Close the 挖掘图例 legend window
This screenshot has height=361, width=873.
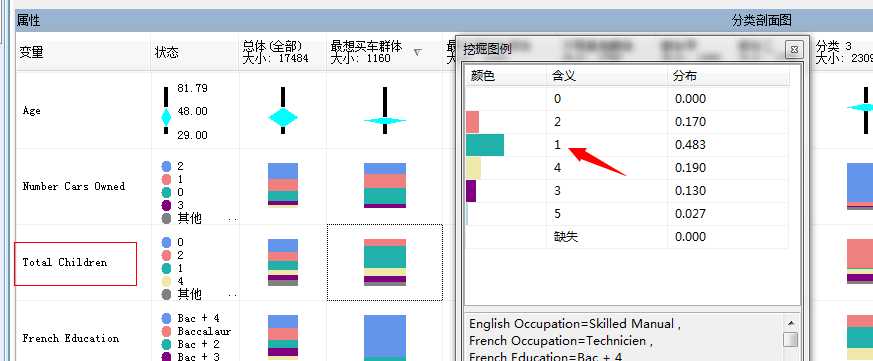(794, 50)
